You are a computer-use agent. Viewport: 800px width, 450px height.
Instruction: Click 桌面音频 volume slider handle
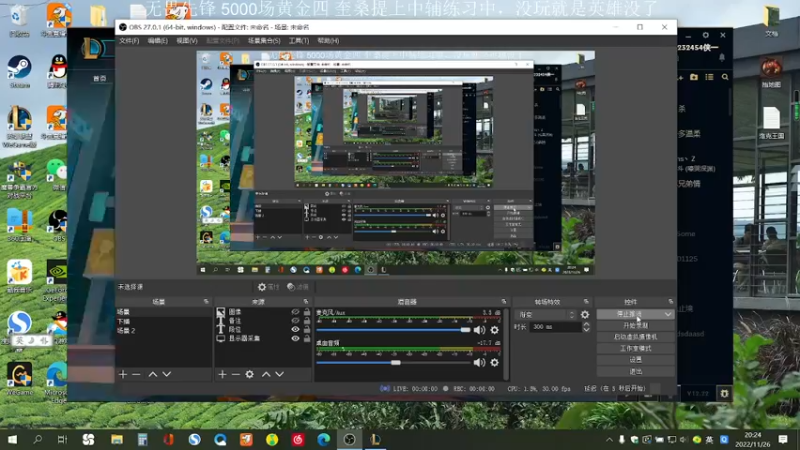click(x=396, y=363)
